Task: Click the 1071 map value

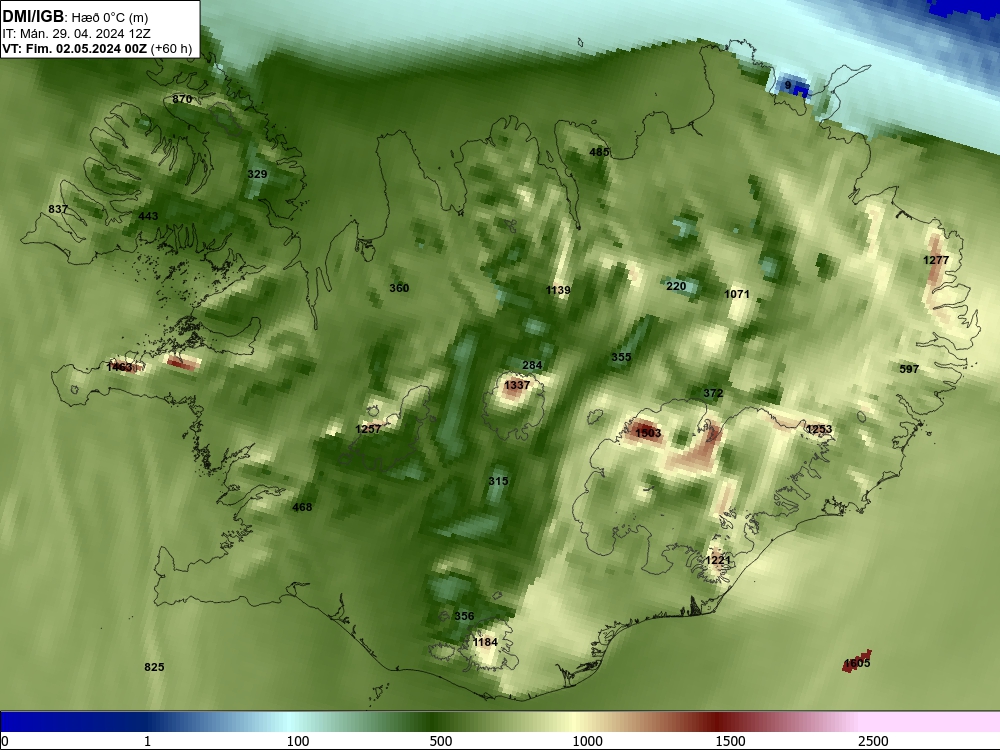Action: pyautogui.click(x=737, y=294)
